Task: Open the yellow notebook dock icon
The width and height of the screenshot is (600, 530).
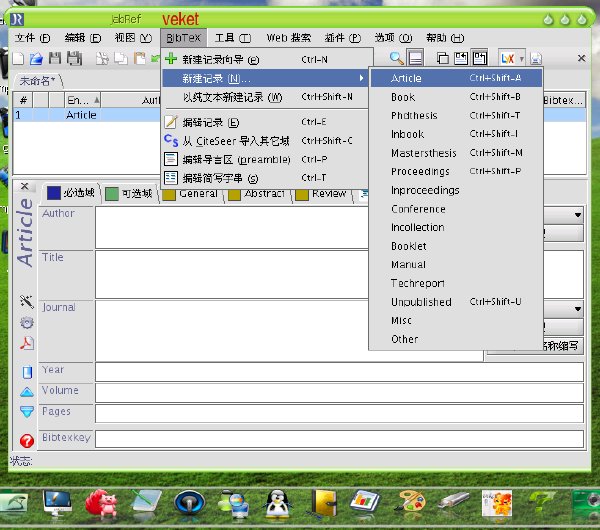Action: (323, 503)
